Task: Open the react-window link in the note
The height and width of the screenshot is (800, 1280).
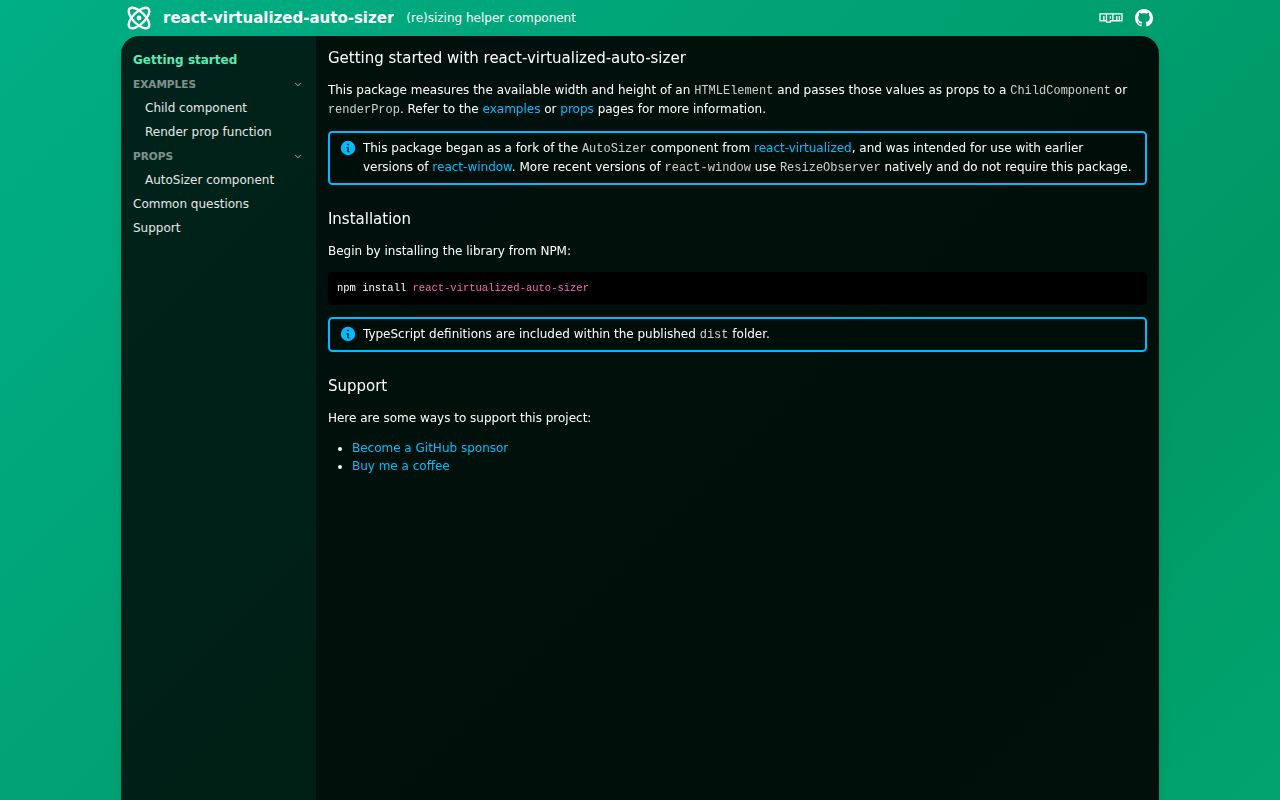Action: click(472, 167)
